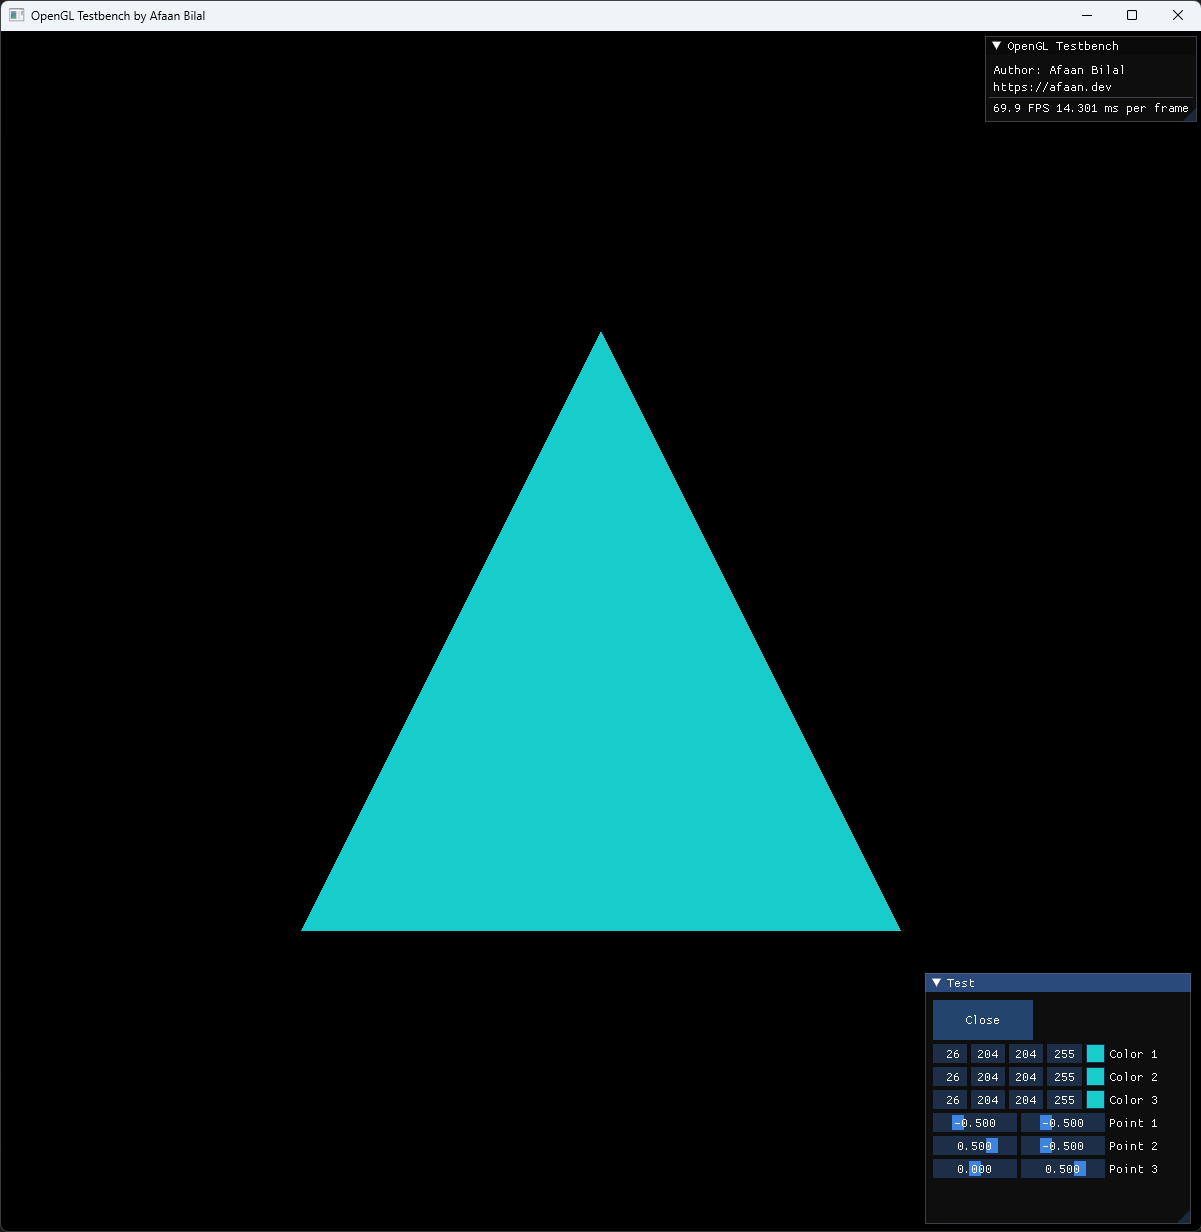Image resolution: width=1201 pixels, height=1232 pixels.
Task: Click the Point 3 Y slider
Action: click(x=1063, y=1169)
